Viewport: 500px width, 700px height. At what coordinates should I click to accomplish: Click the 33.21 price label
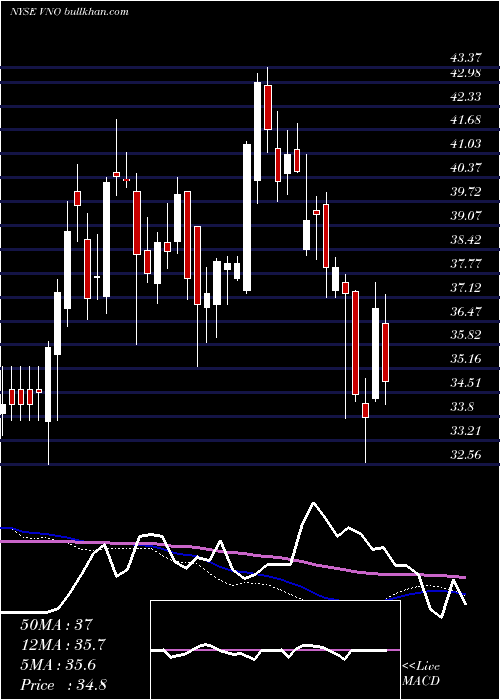pos(466,431)
